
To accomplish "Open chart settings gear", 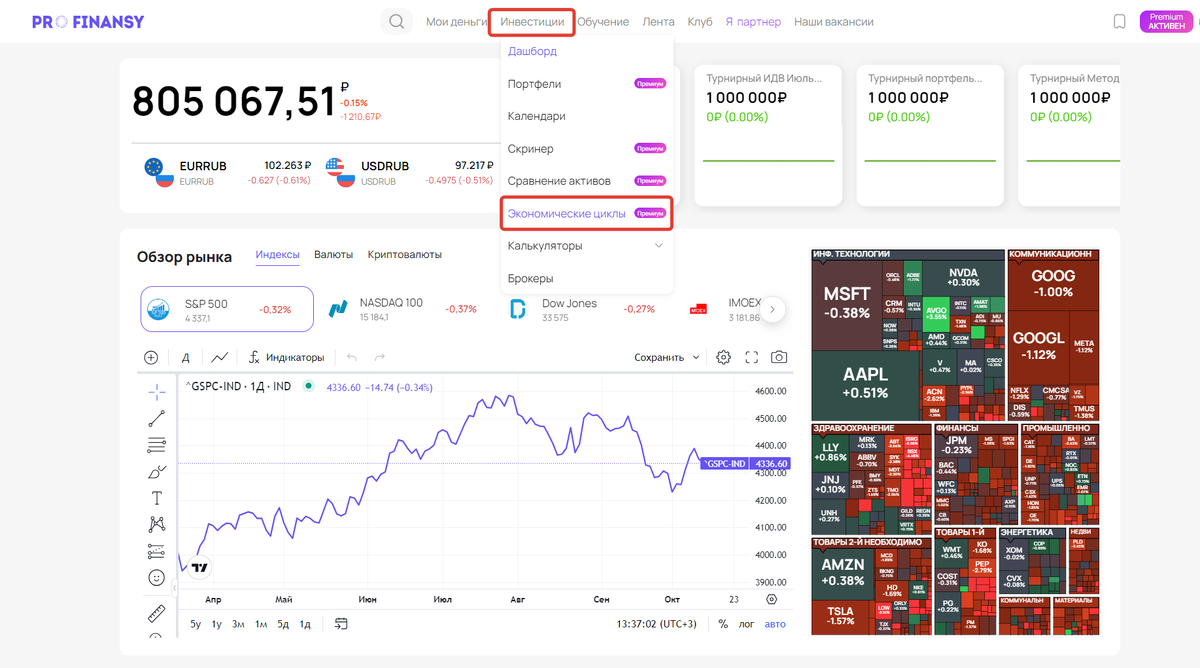I will pos(723,357).
